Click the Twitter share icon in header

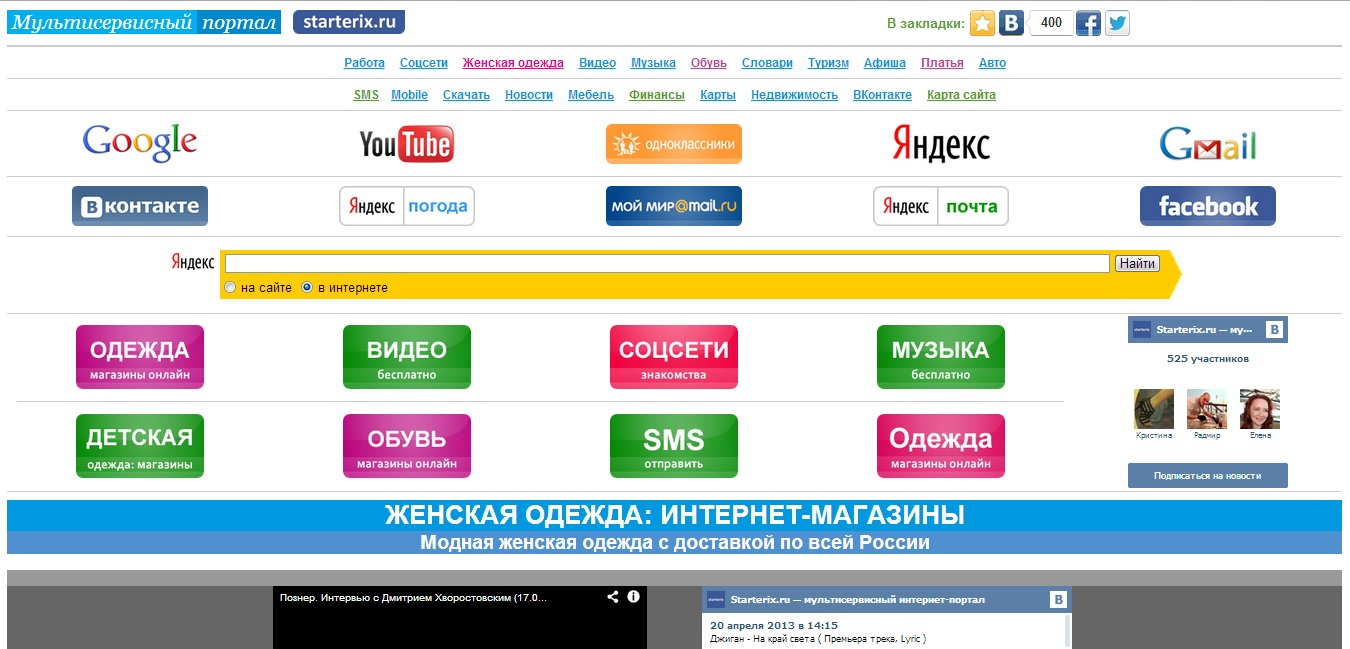click(1117, 23)
